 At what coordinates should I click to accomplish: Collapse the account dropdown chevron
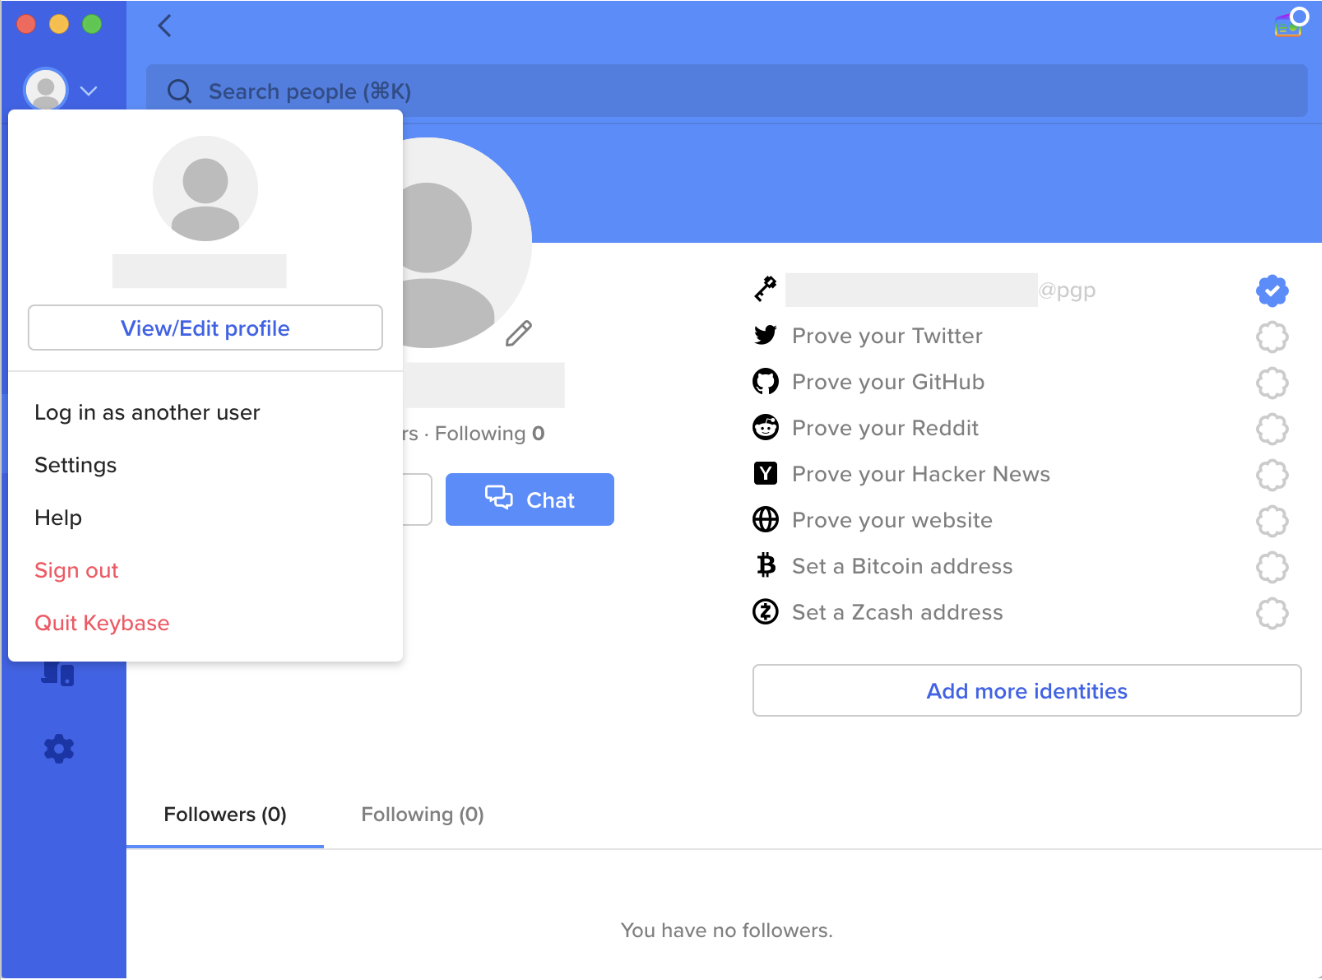tap(89, 91)
